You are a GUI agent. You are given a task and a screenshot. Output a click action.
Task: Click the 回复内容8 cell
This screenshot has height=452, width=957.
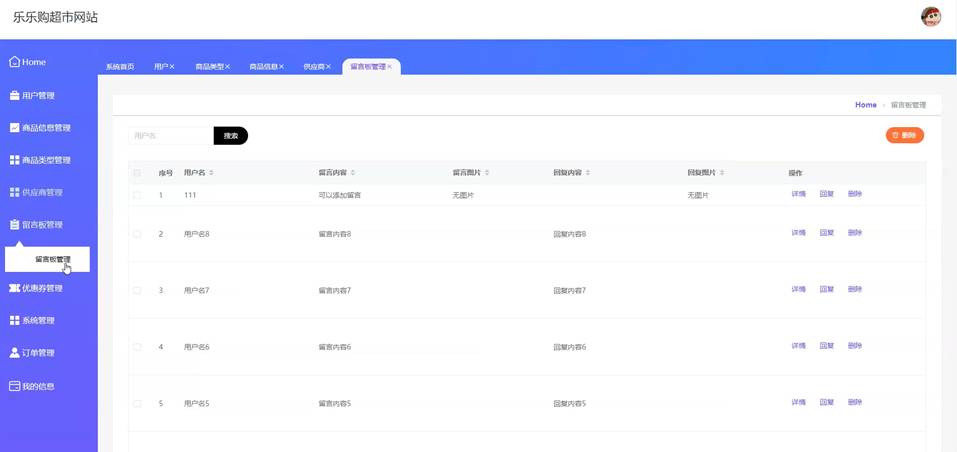tap(569, 234)
